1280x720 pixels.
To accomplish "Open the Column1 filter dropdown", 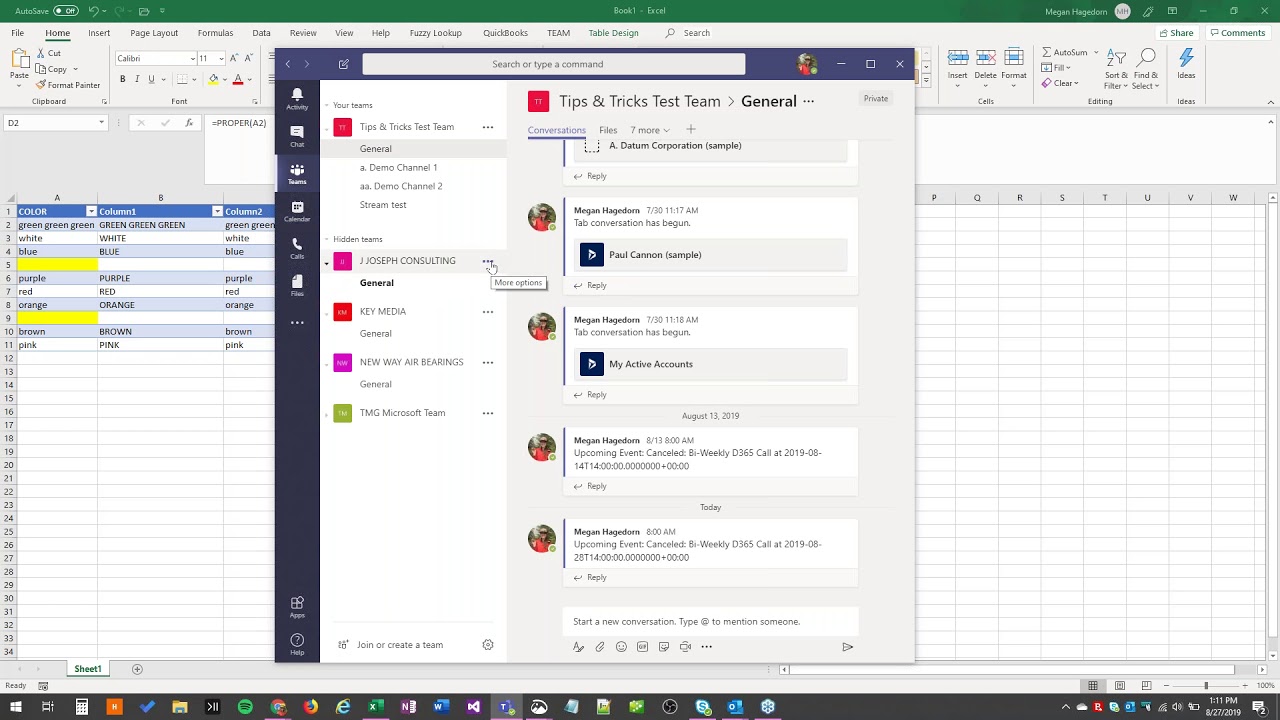I will (x=217, y=212).
